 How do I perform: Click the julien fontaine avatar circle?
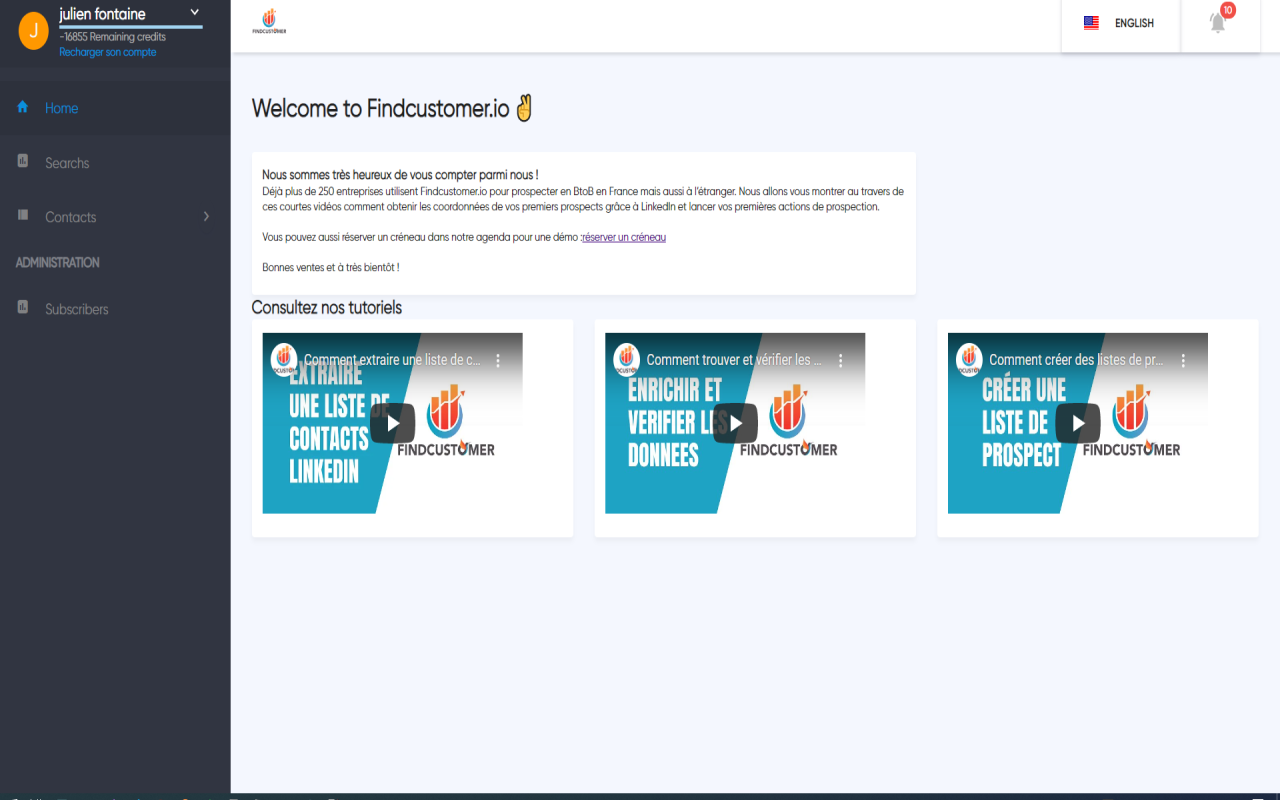(x=33, y=30)
